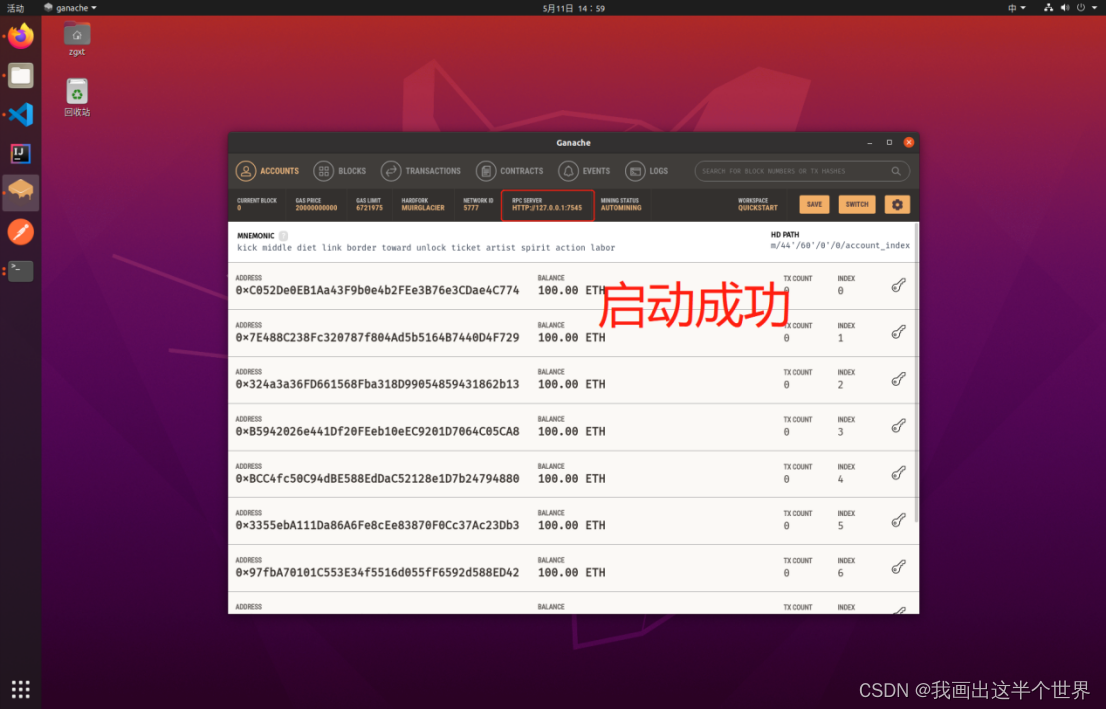Click the volume icon in top bar
The image size is (1106, 710).
pos(1064,8)
